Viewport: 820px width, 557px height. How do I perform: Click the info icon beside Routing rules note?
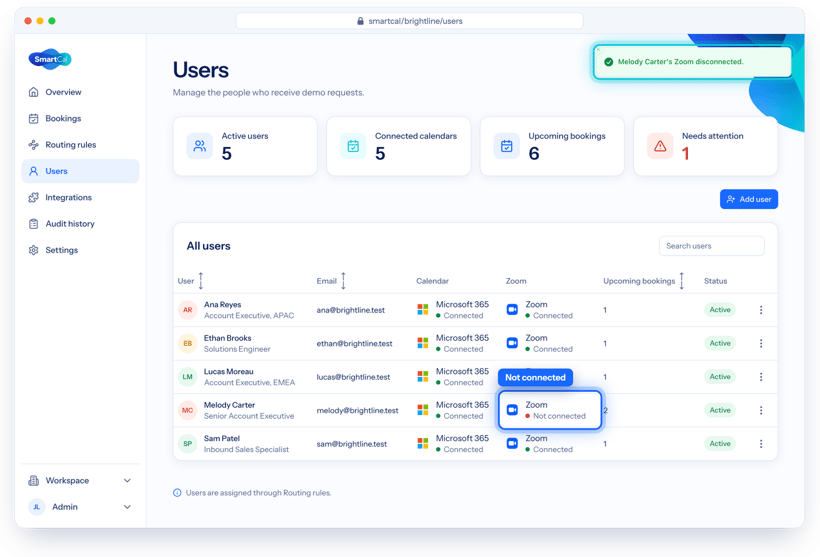click(177, 493)
